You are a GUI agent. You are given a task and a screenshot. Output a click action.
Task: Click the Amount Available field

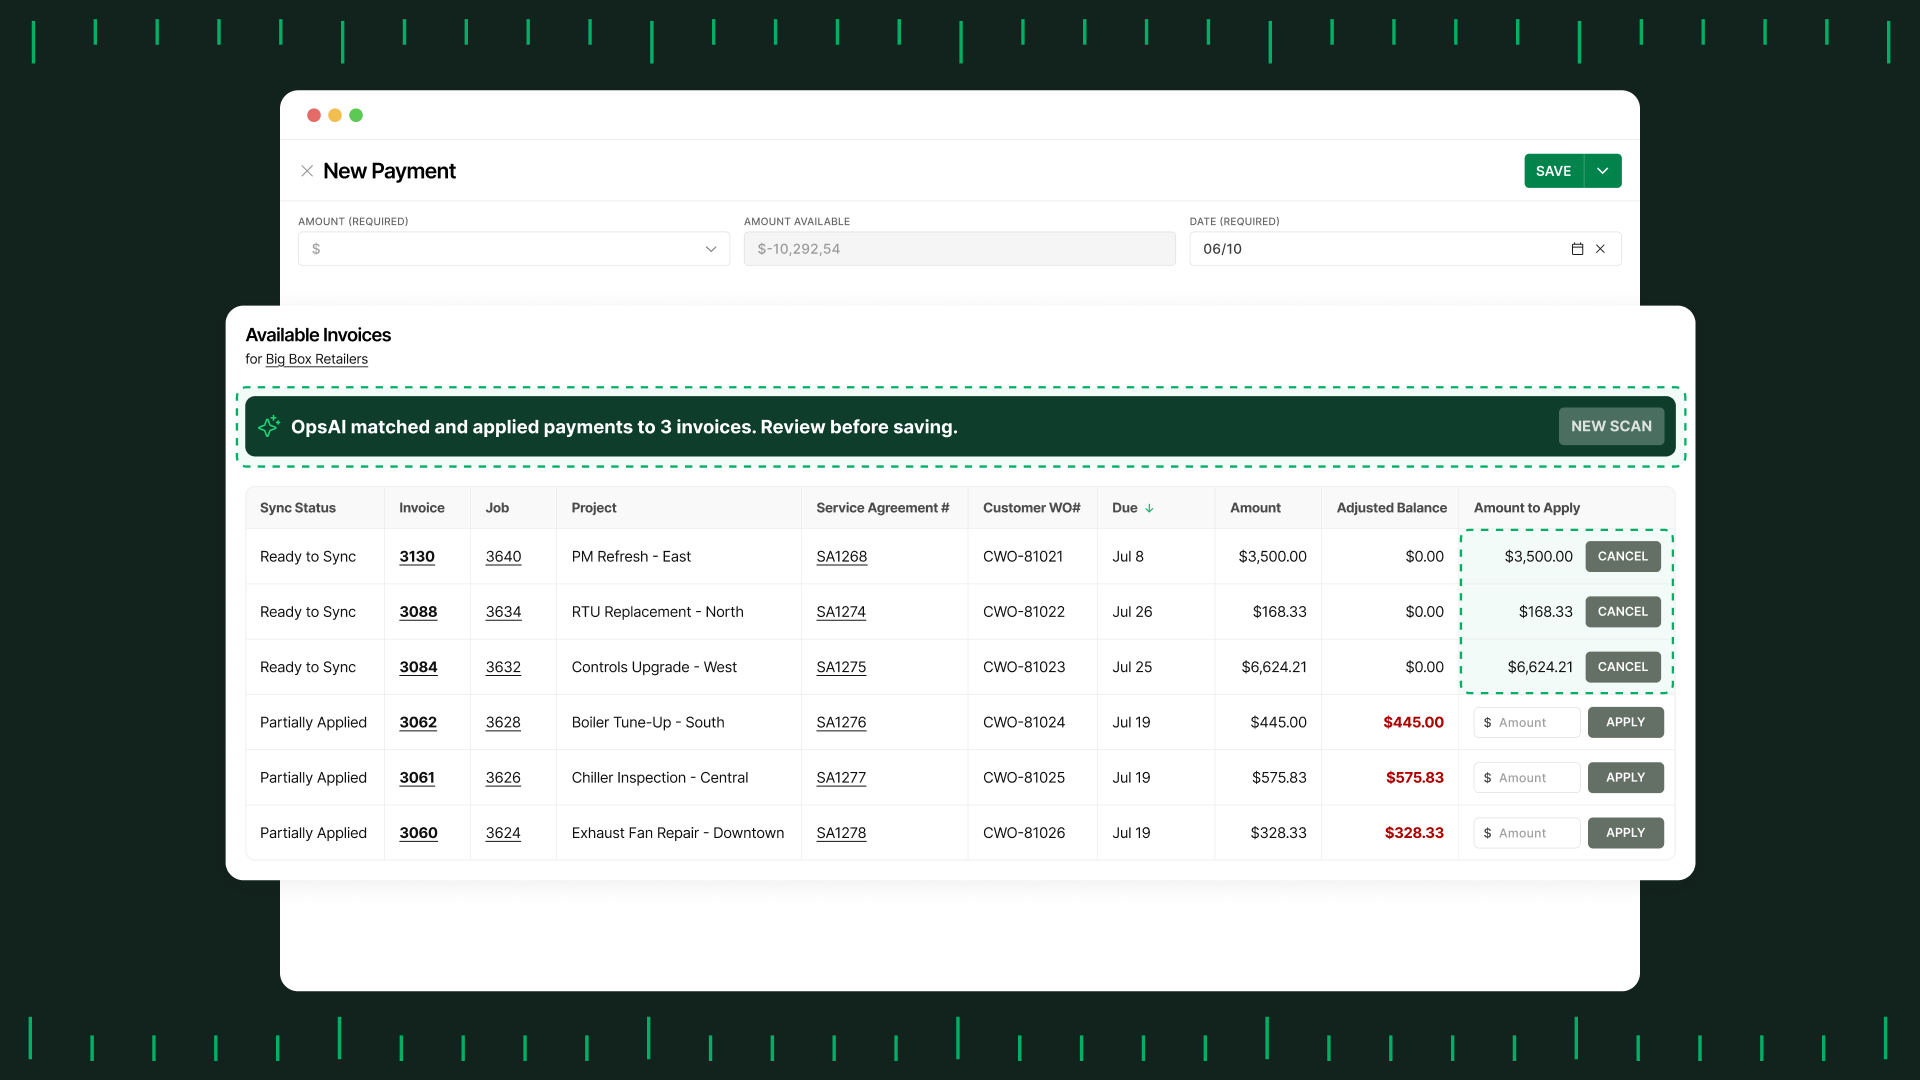[x=959, y=249]
